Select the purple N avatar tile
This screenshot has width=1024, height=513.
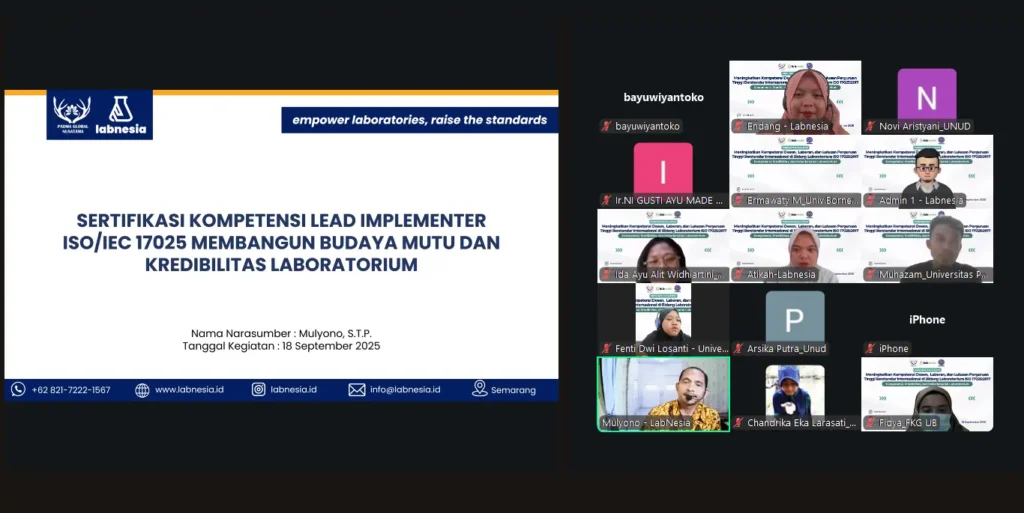click(926, 96)
